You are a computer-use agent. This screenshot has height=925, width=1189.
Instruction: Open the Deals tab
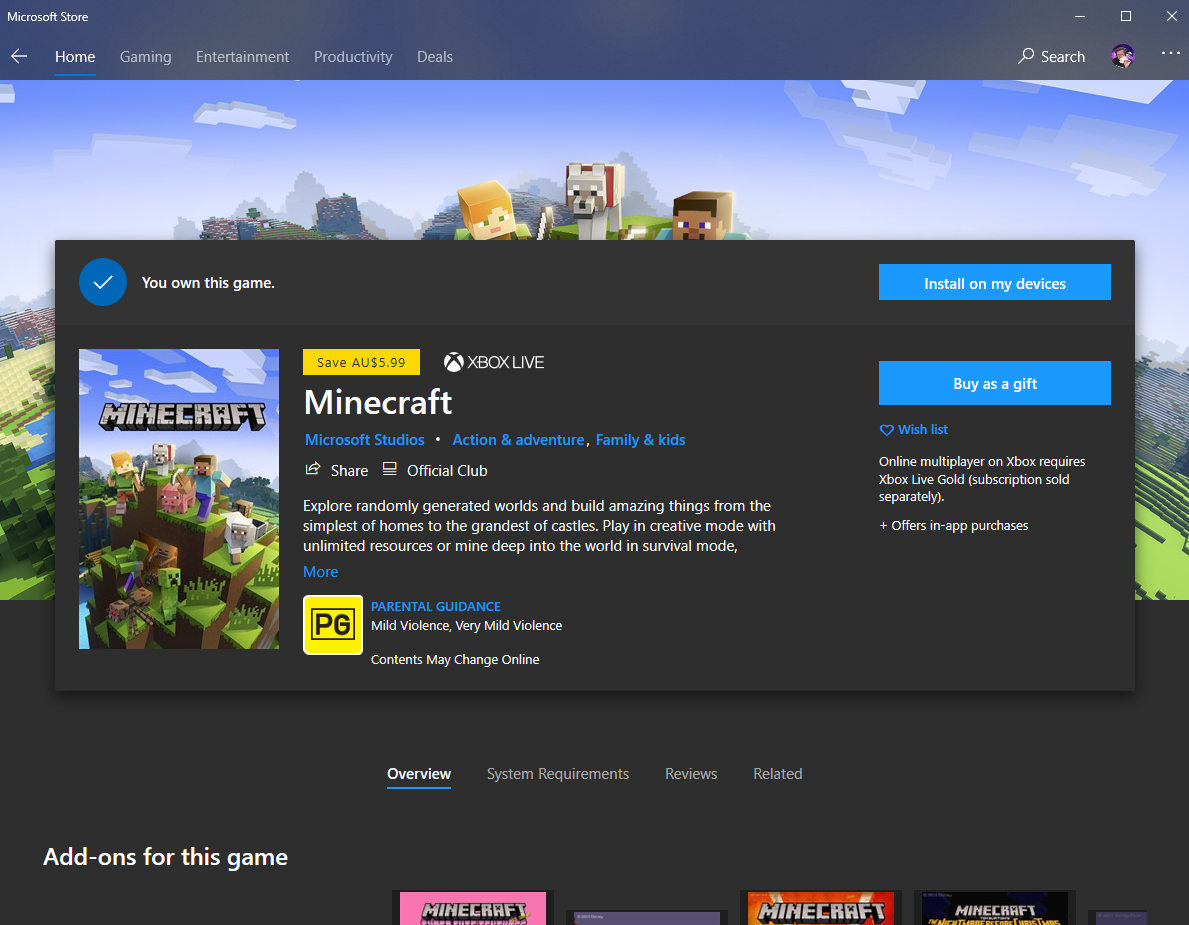coord(435,57)
